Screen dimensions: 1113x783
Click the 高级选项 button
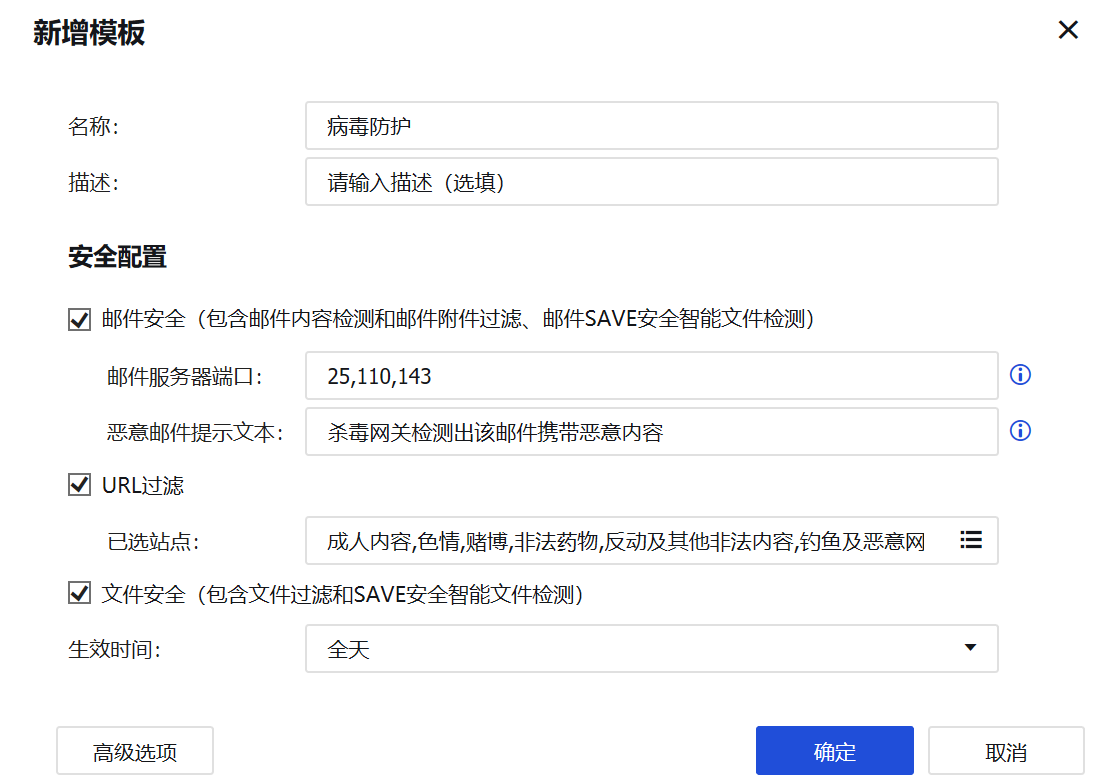[x=135, y=751]
